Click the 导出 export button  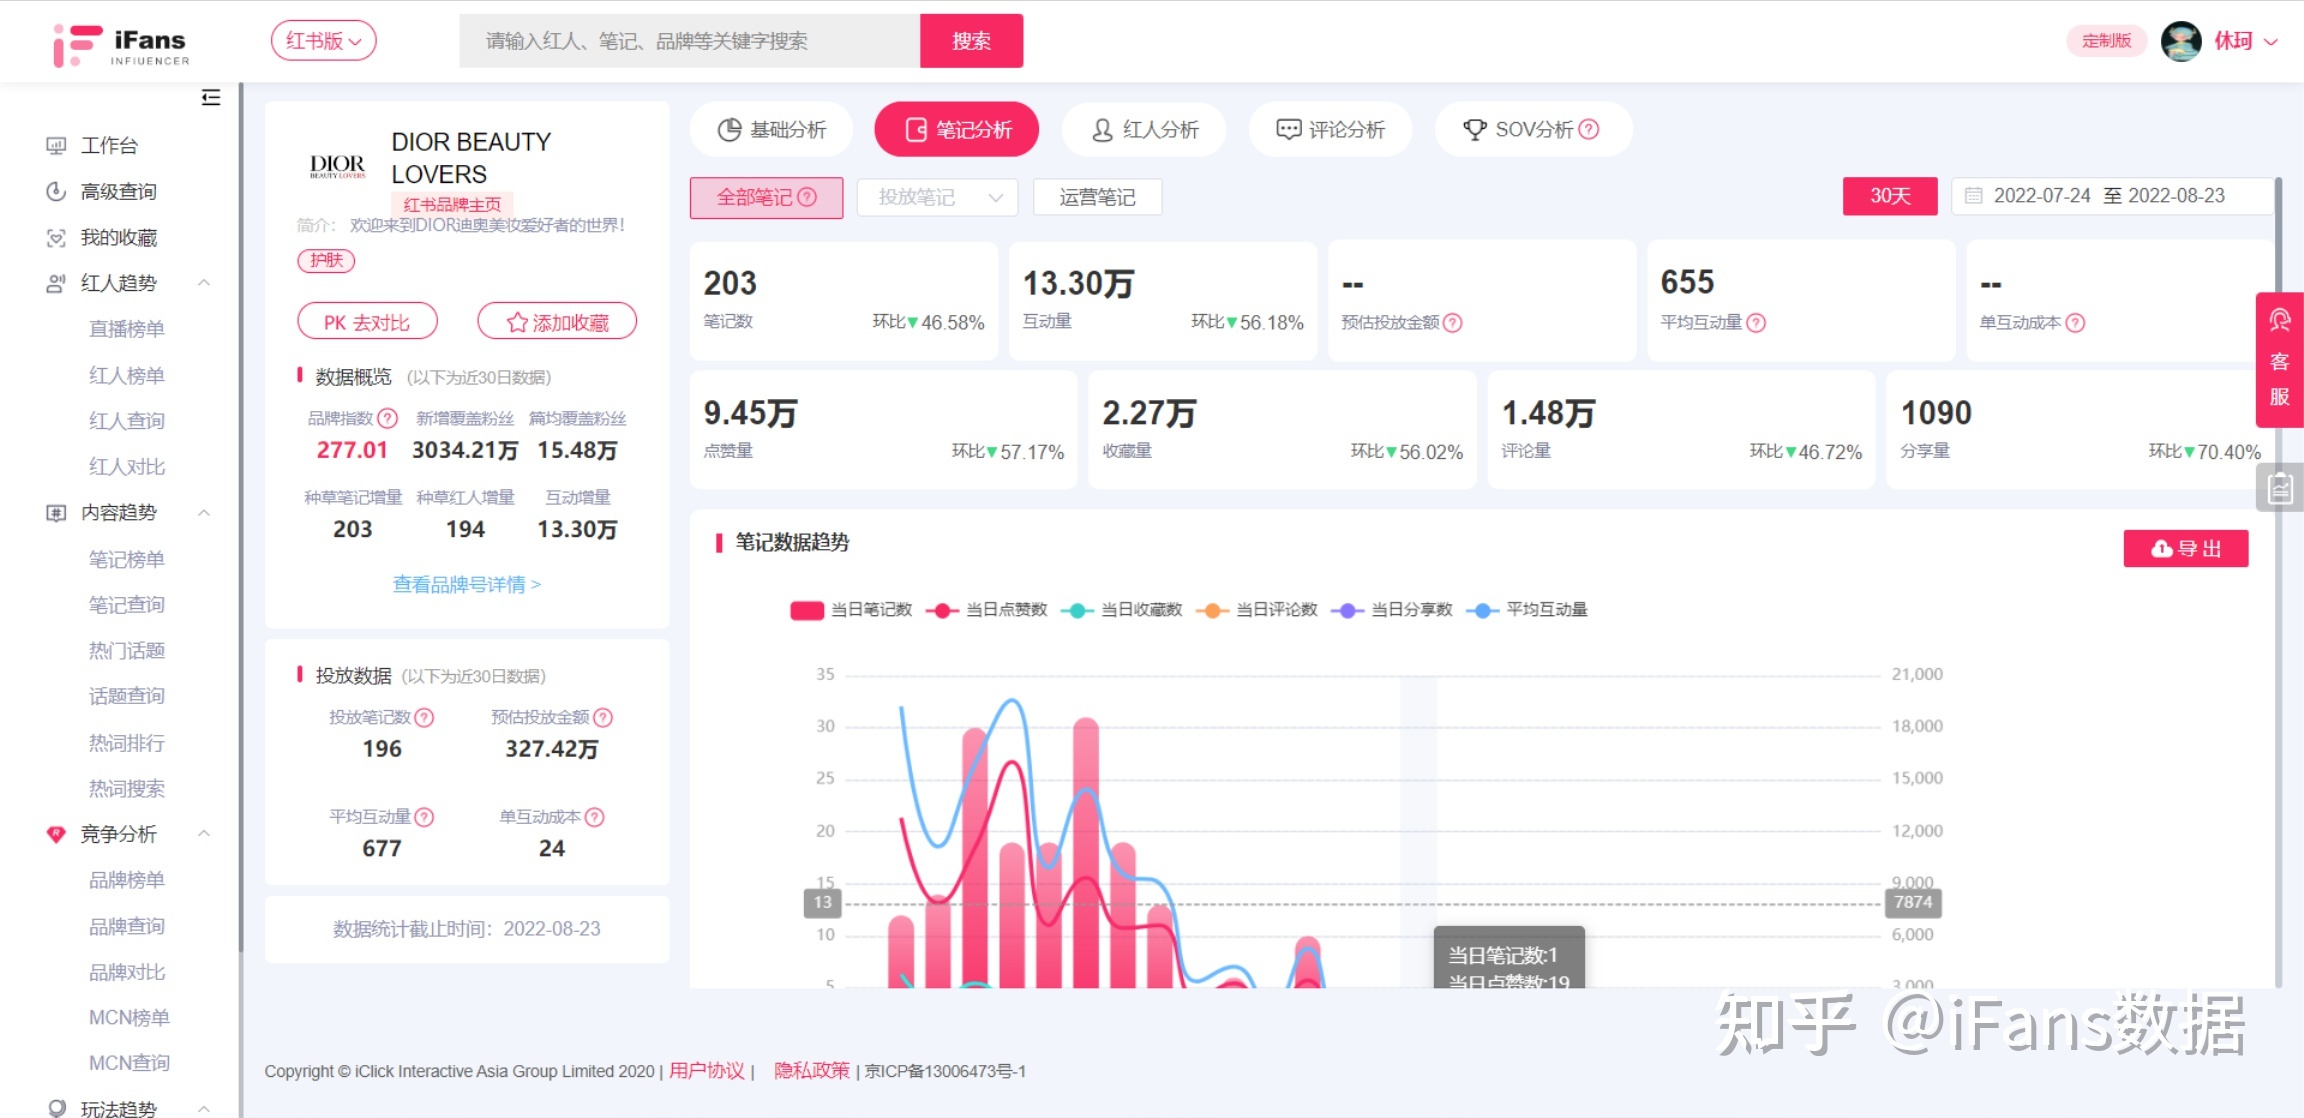[2186, 548]
